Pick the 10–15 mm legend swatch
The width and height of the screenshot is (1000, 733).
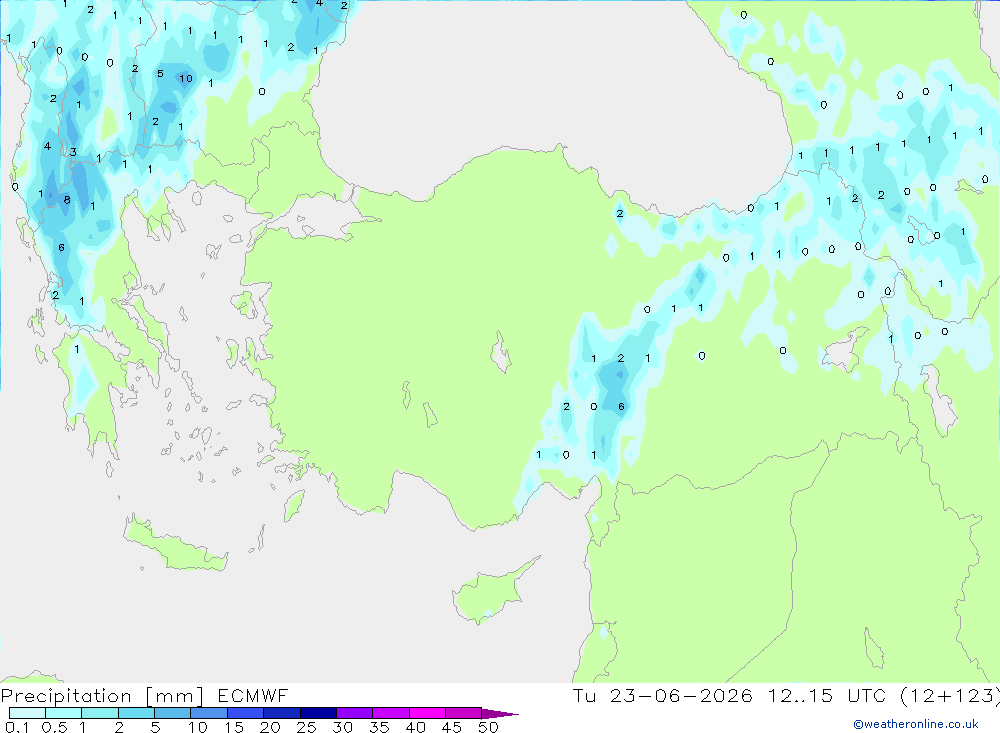[x=209, y=713]
